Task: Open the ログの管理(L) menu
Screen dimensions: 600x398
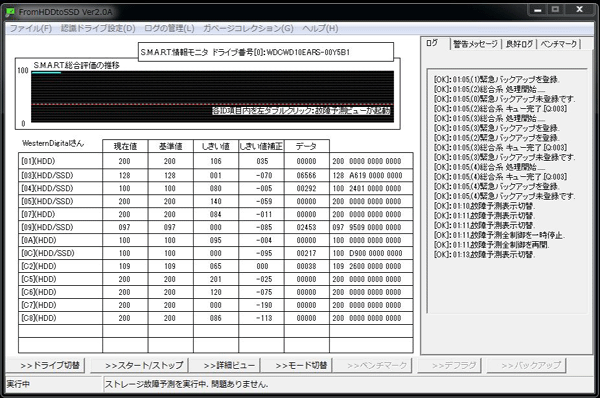Action: 169,28
